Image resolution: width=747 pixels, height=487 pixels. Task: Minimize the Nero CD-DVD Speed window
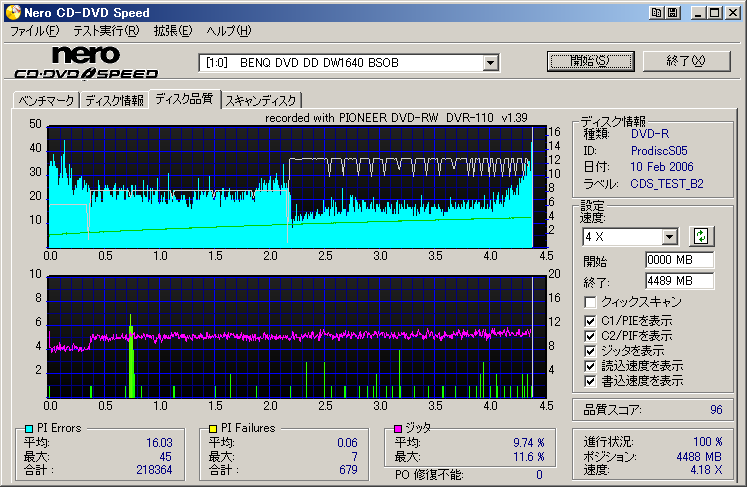pos(698,13)
